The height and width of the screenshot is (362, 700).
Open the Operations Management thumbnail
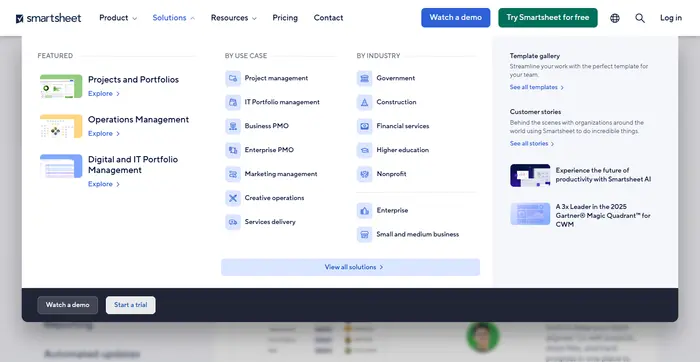(61, 126)
